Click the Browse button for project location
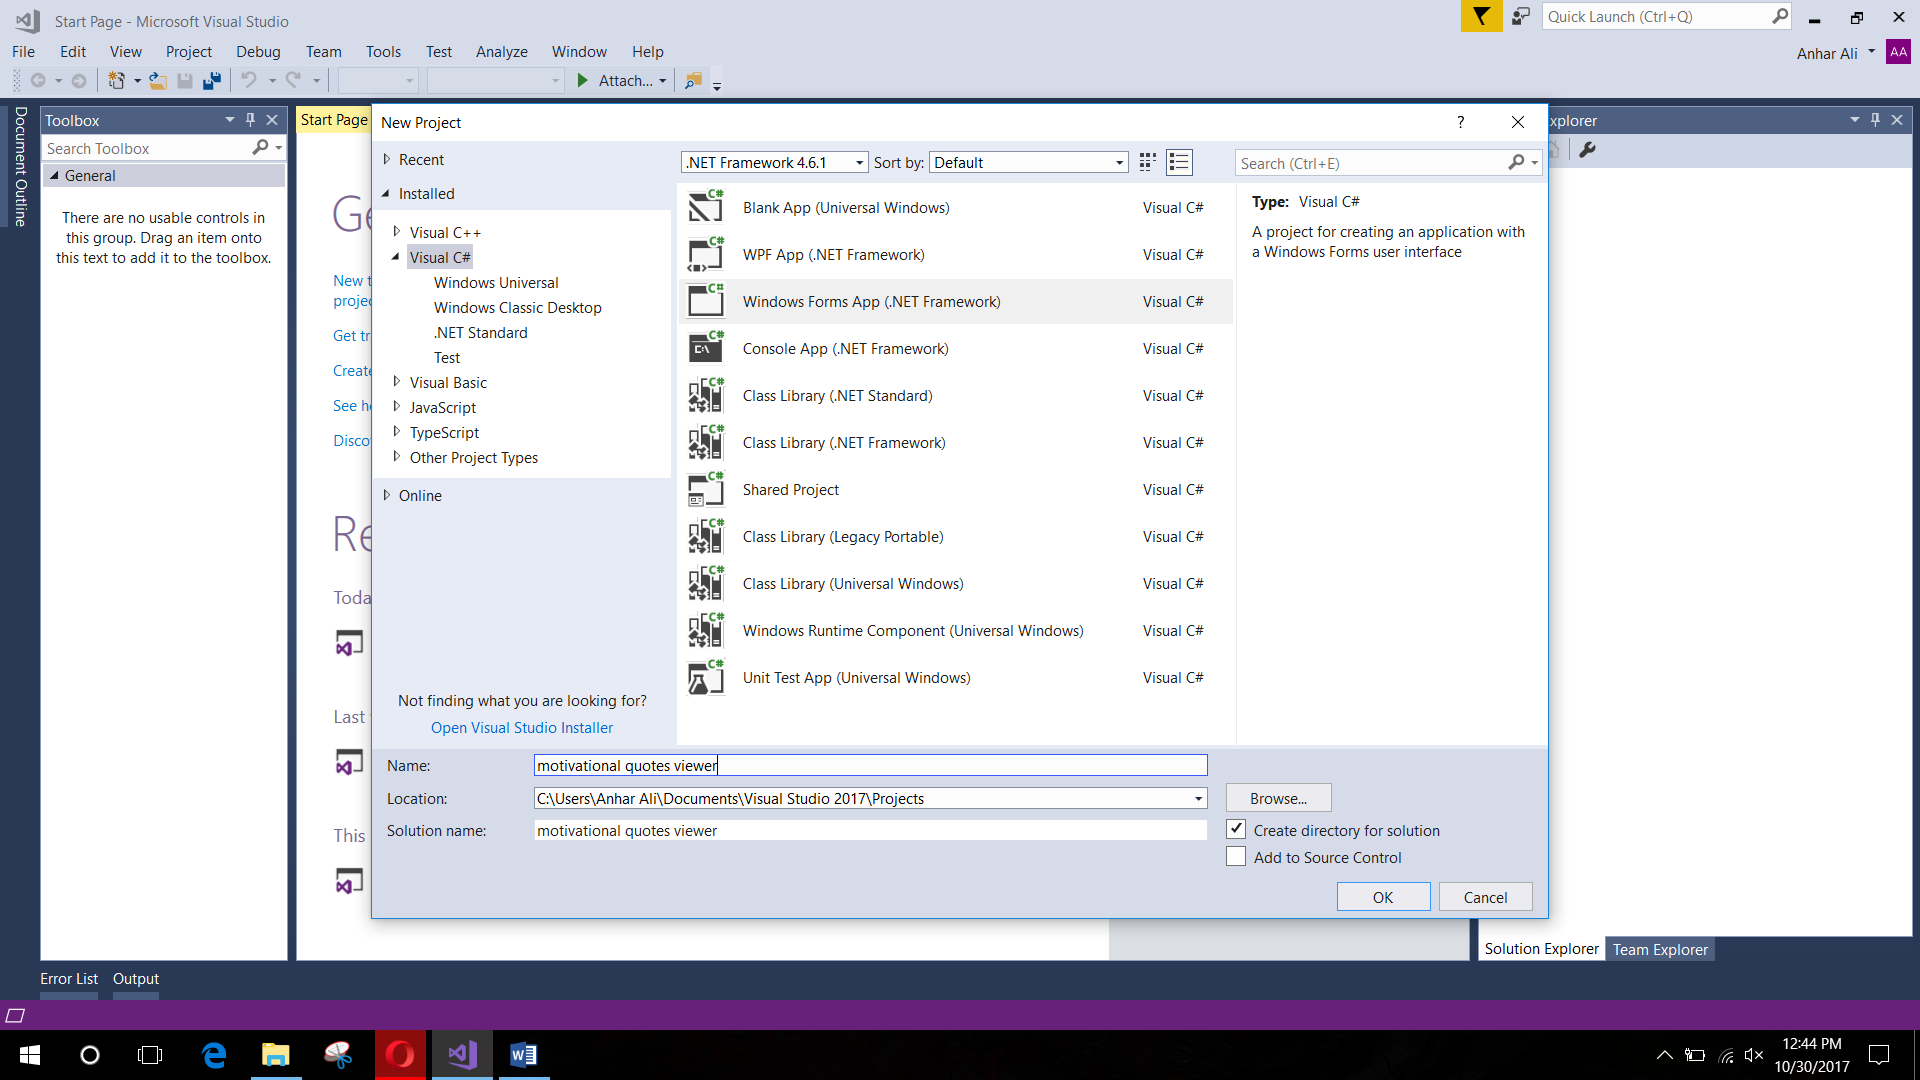1920x1080 pixels. pos(1277,797)
